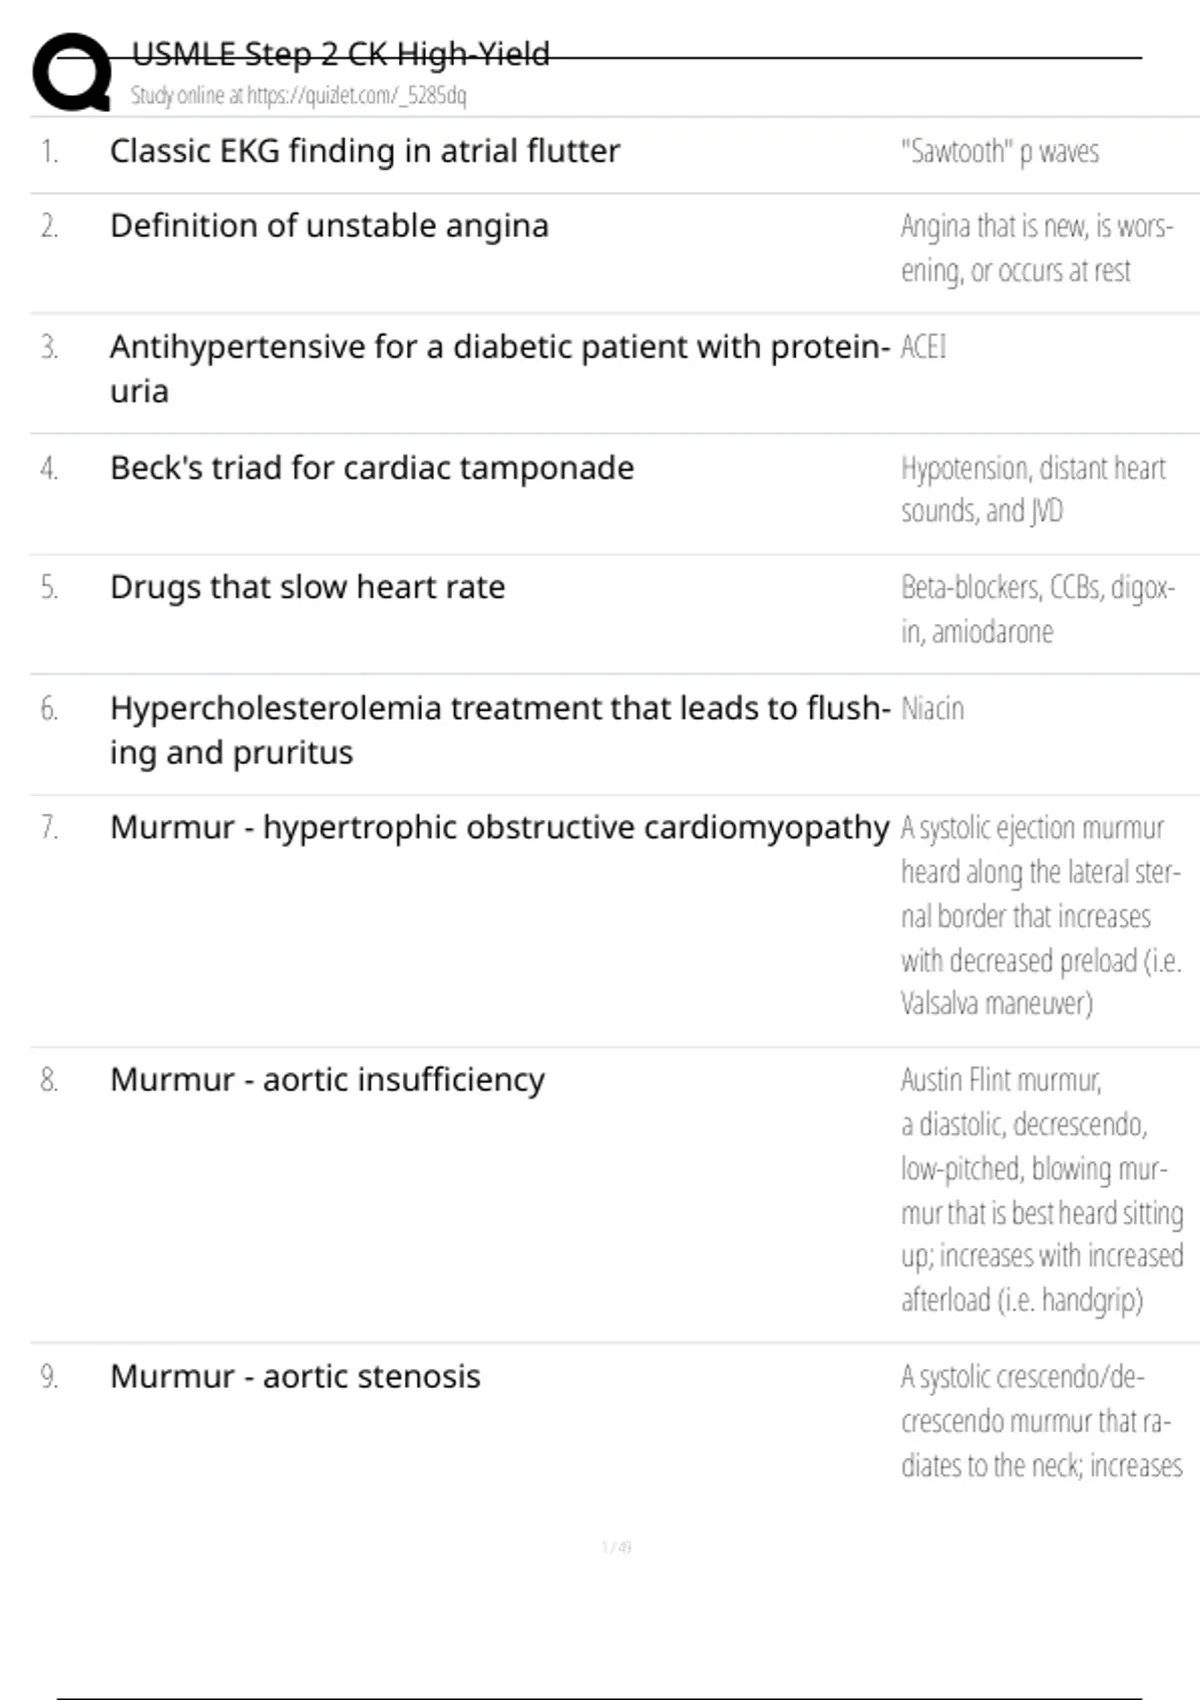Open the quizlet.com study online link
Viewport: 1200px width, 1700px height.
point(298,95)
